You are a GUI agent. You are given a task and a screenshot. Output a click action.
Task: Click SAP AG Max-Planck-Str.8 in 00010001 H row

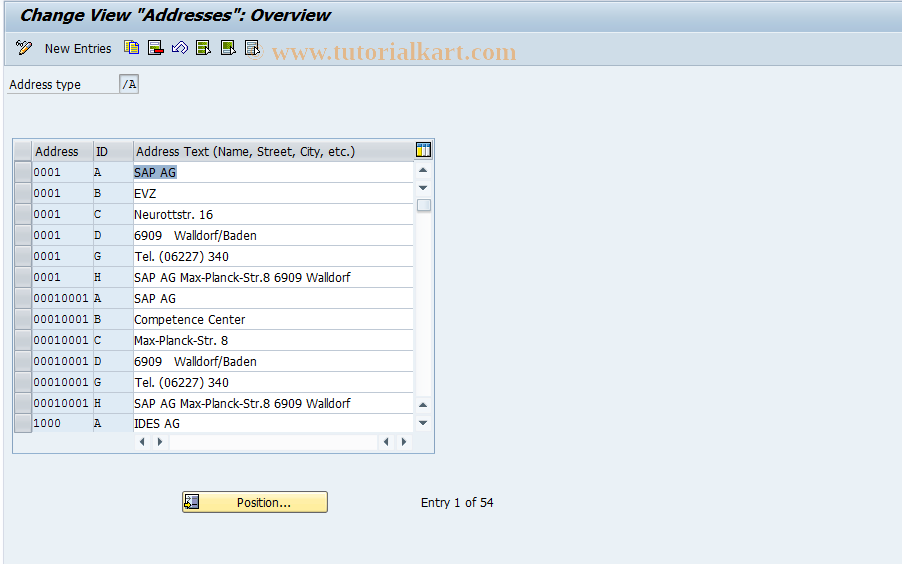point(273,403)
